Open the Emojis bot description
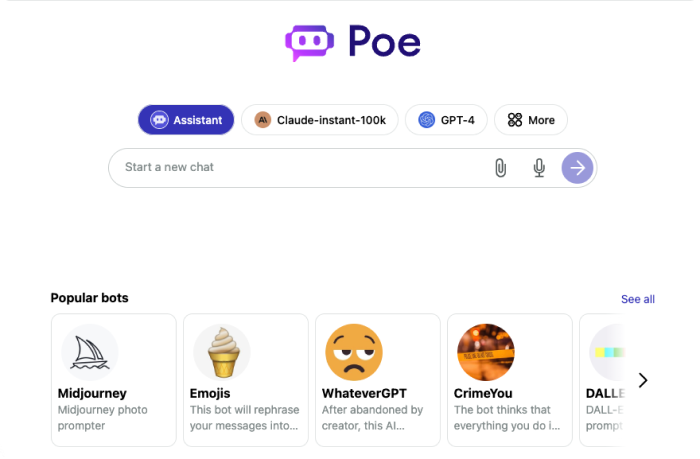 [x=244, y=417]
